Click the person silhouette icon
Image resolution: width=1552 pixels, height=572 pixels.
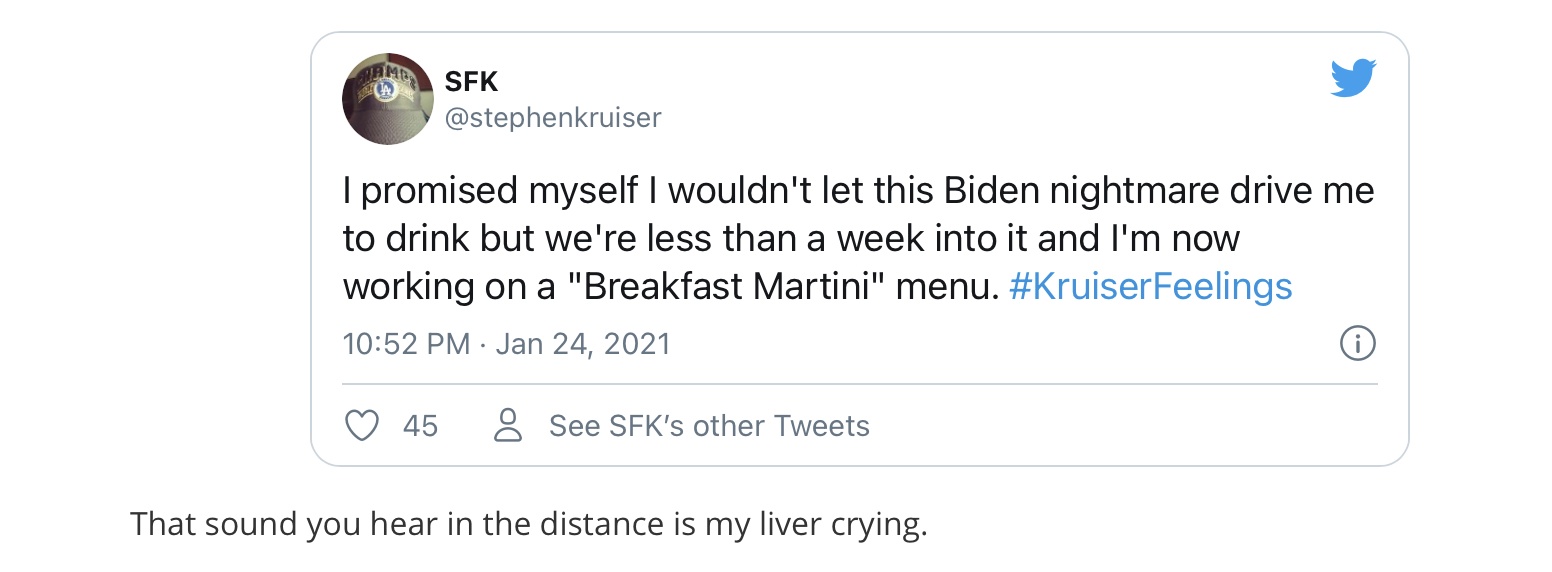pos(508,426)
